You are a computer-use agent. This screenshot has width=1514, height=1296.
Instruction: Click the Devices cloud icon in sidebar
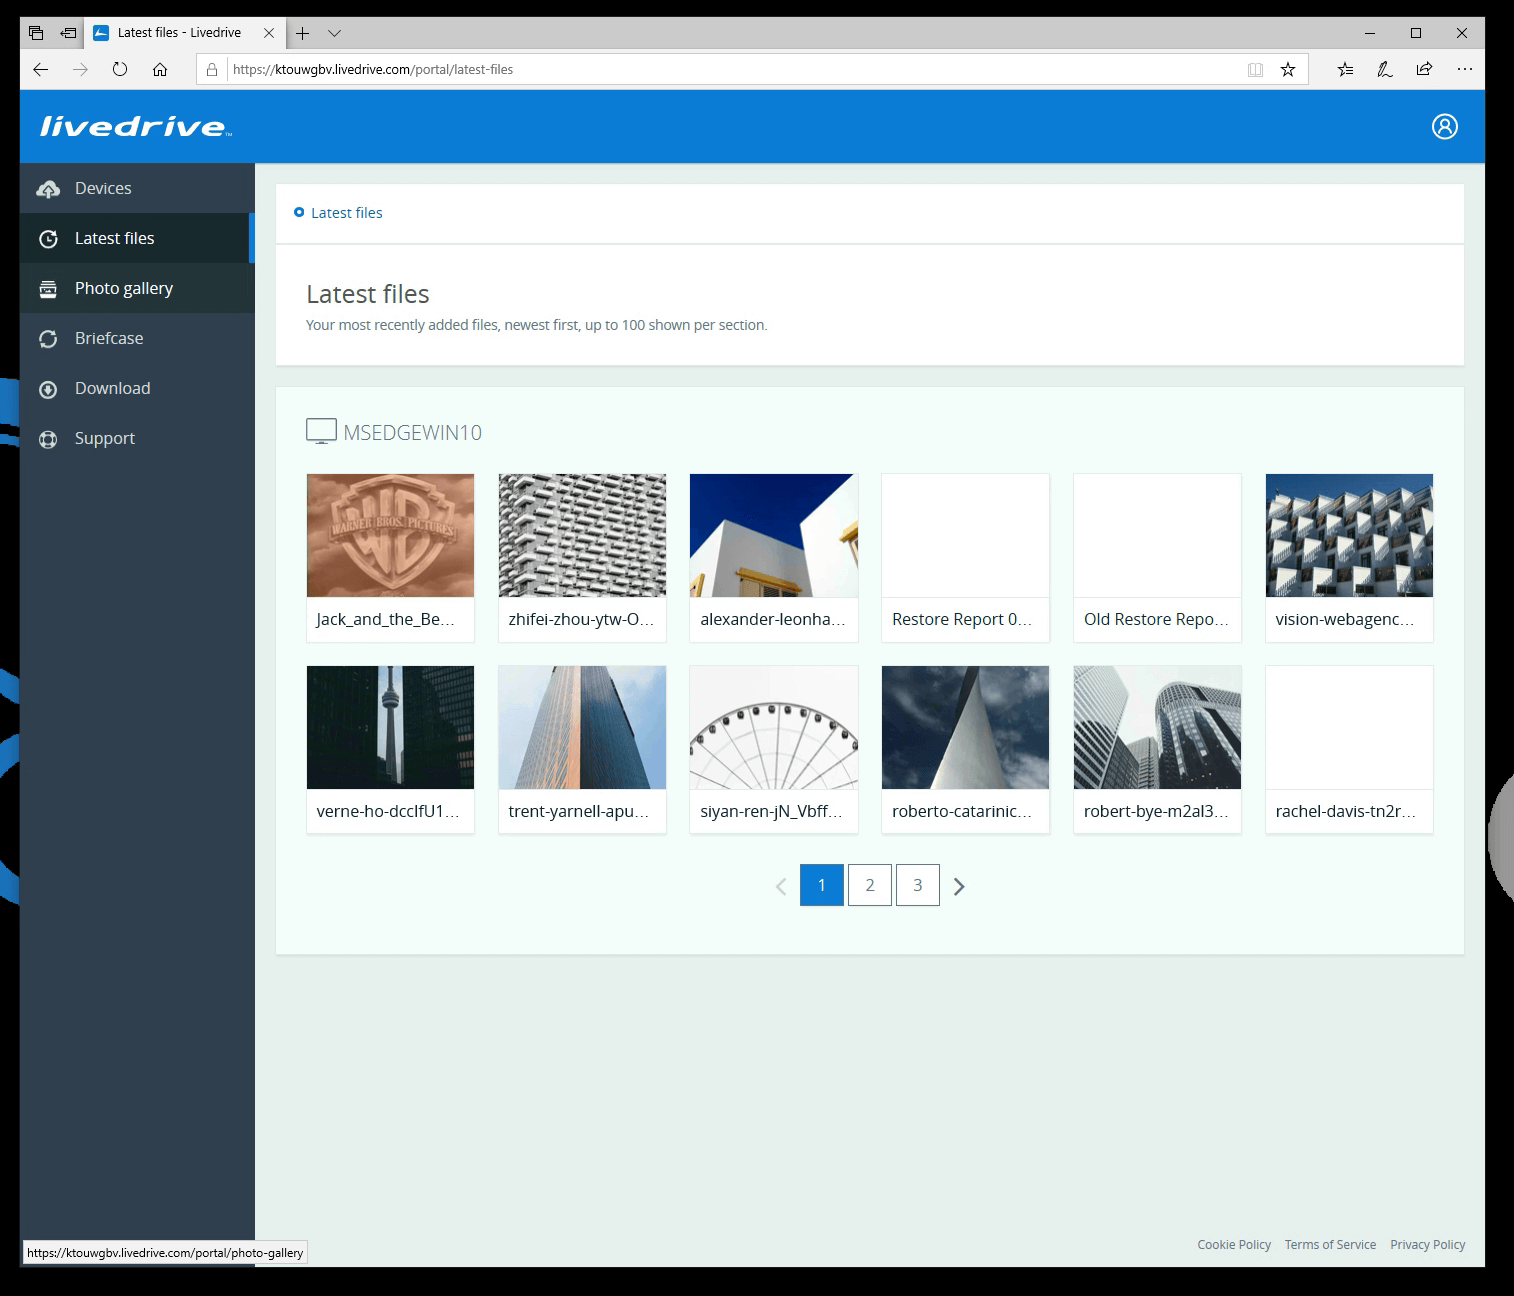pyautogui.click(x=48, y=189)
